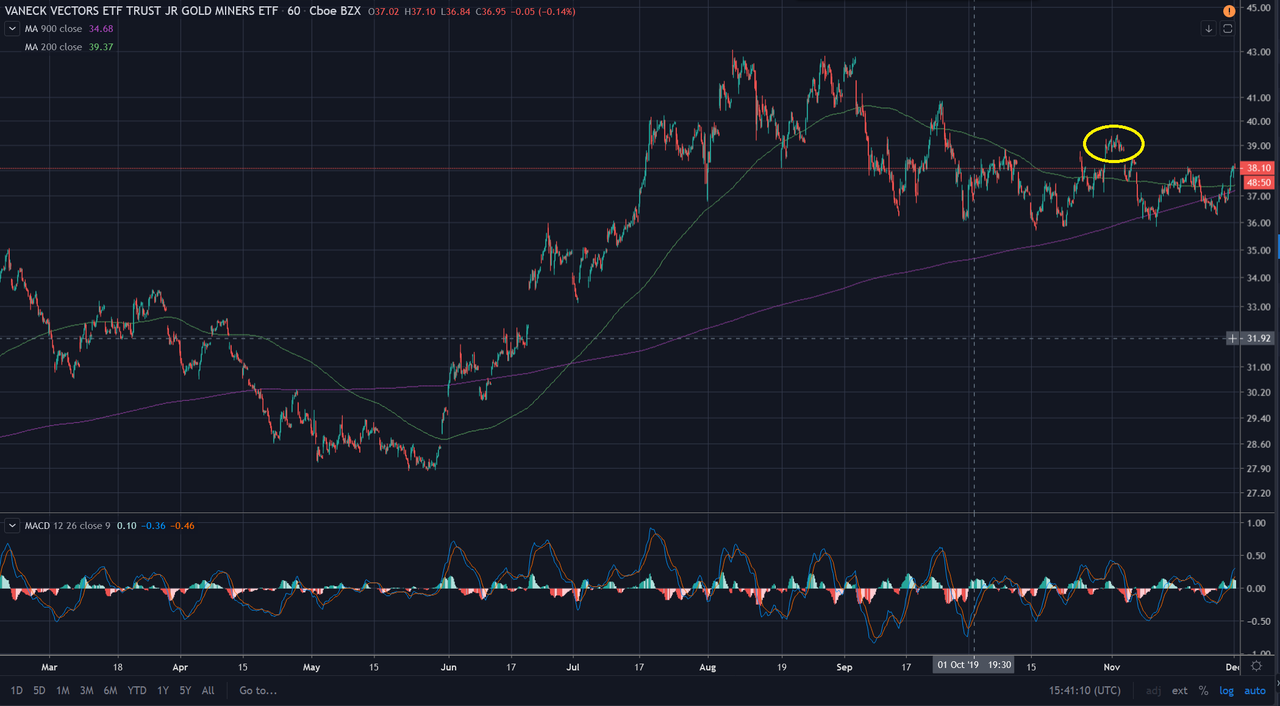
Task: Toggle auto scale
Action: [1255, 691]
